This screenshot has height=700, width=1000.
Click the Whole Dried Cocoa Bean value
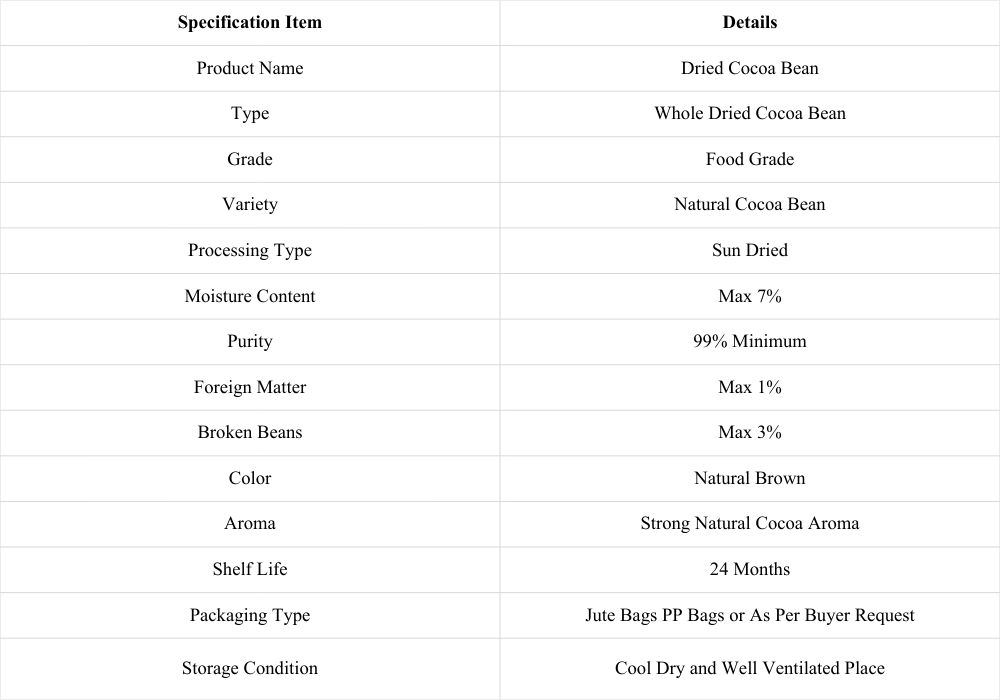tap(749, 113)
